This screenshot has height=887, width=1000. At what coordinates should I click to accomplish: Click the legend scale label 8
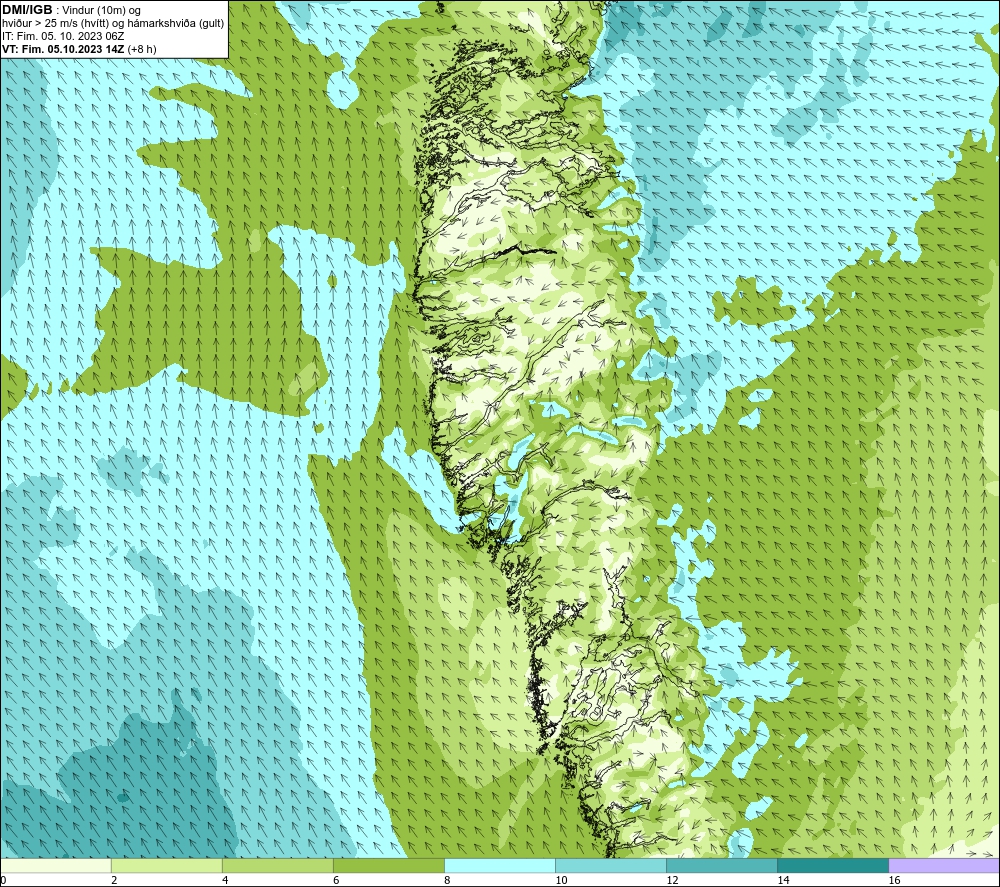pyautogui.click(x=447, y=881)
